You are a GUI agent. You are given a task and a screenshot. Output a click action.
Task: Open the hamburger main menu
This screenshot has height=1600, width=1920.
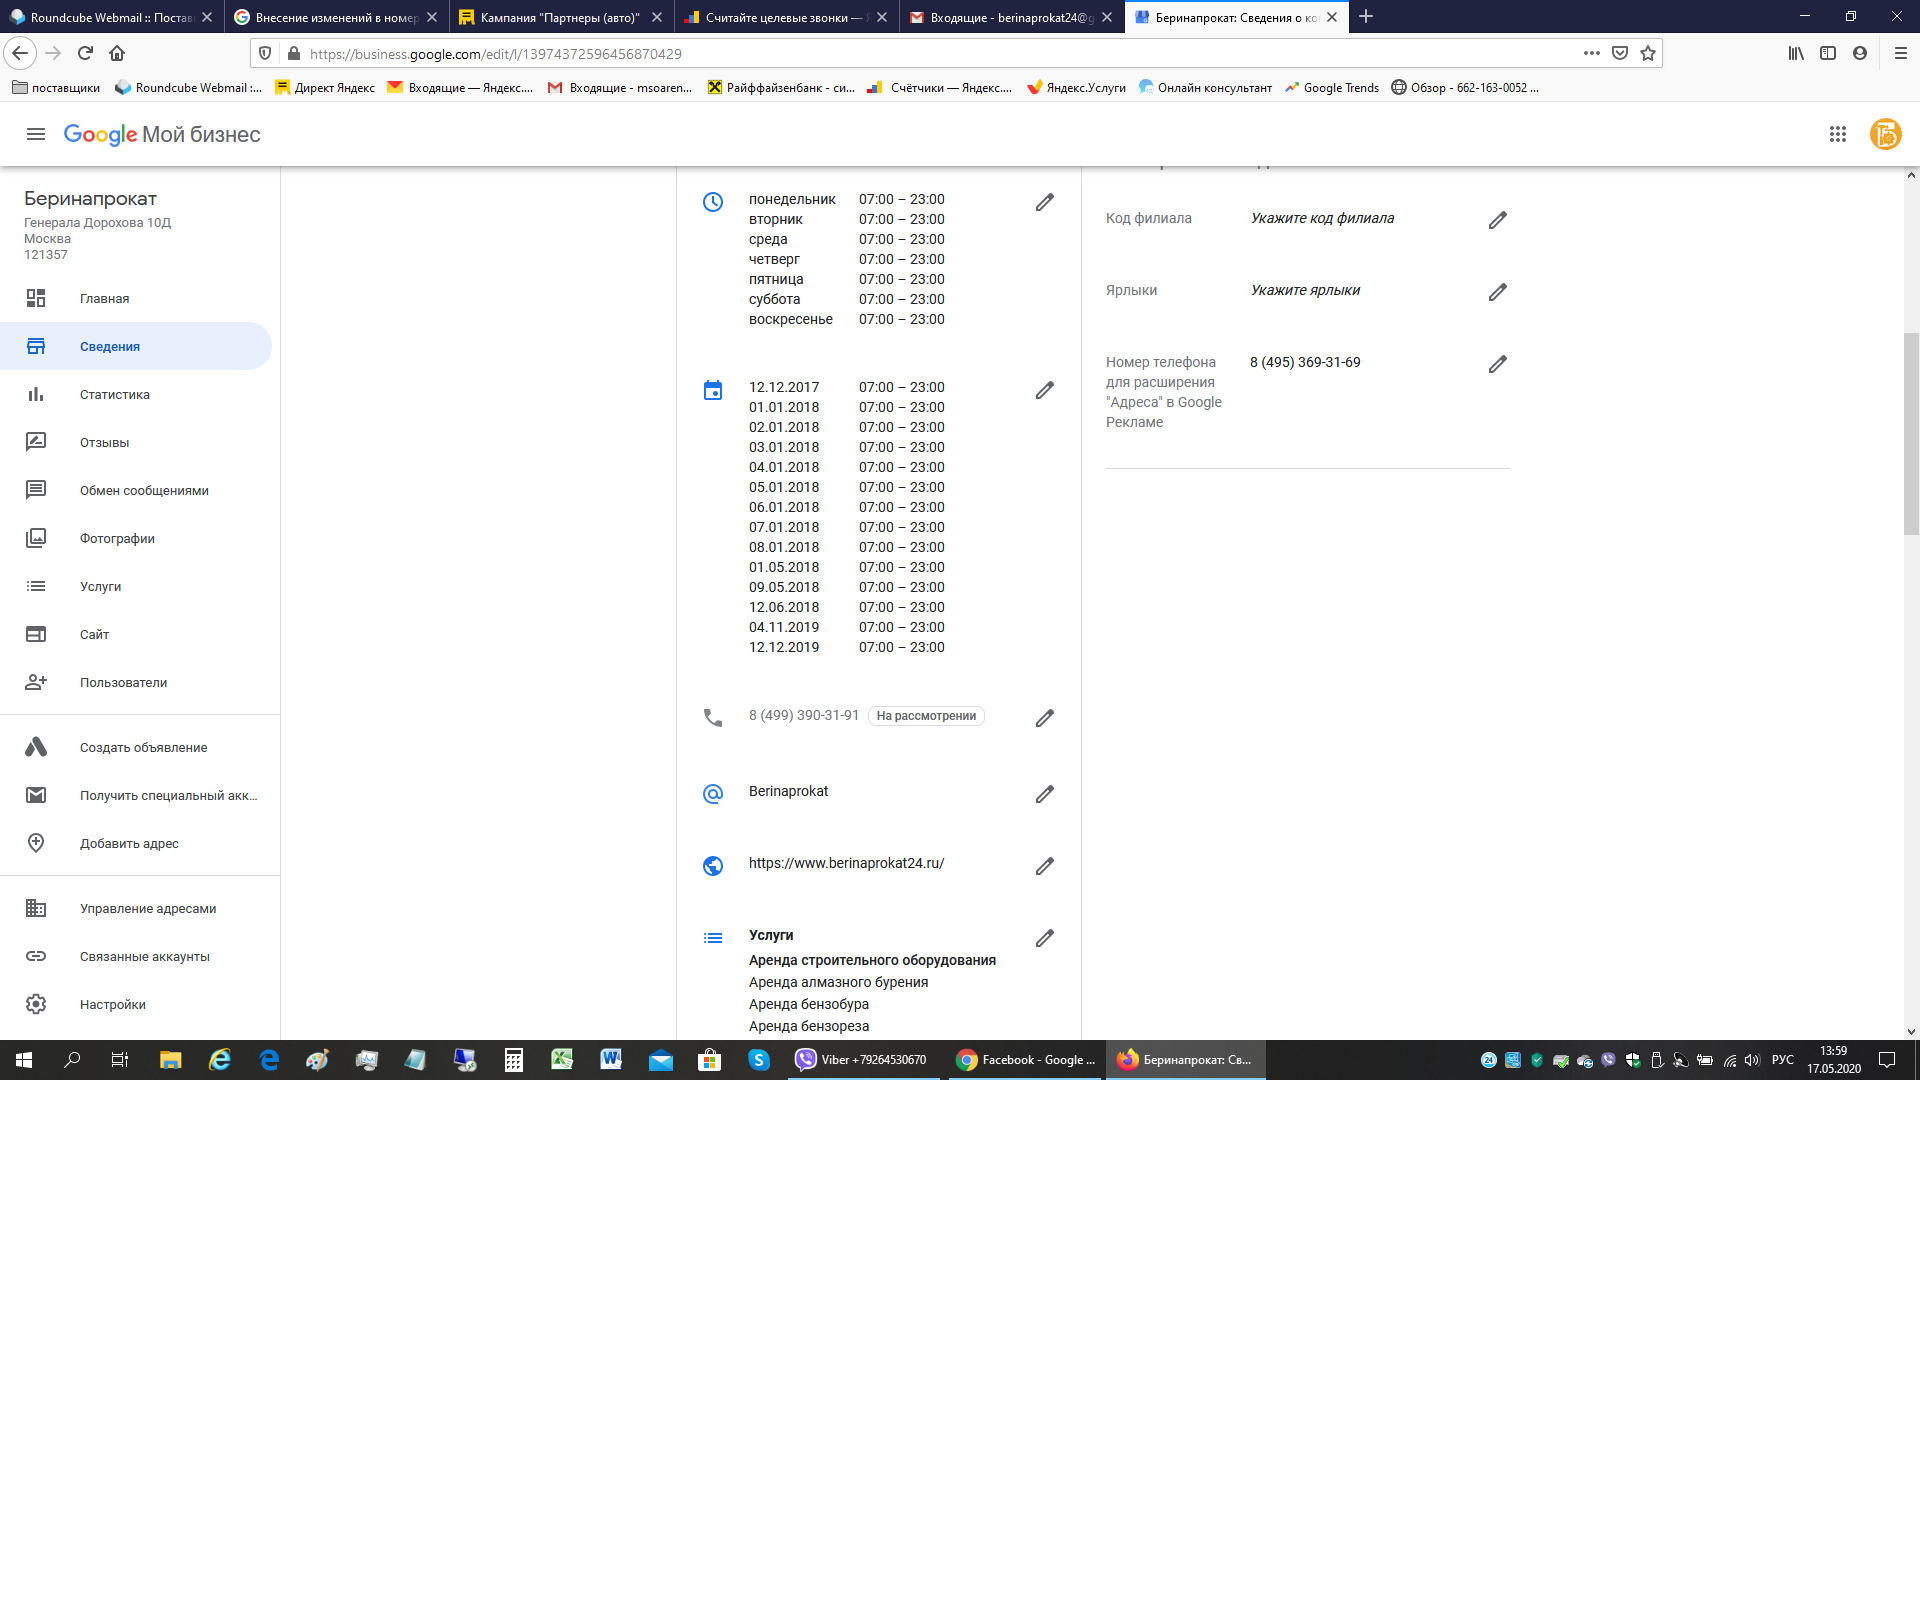click(36, 134)
